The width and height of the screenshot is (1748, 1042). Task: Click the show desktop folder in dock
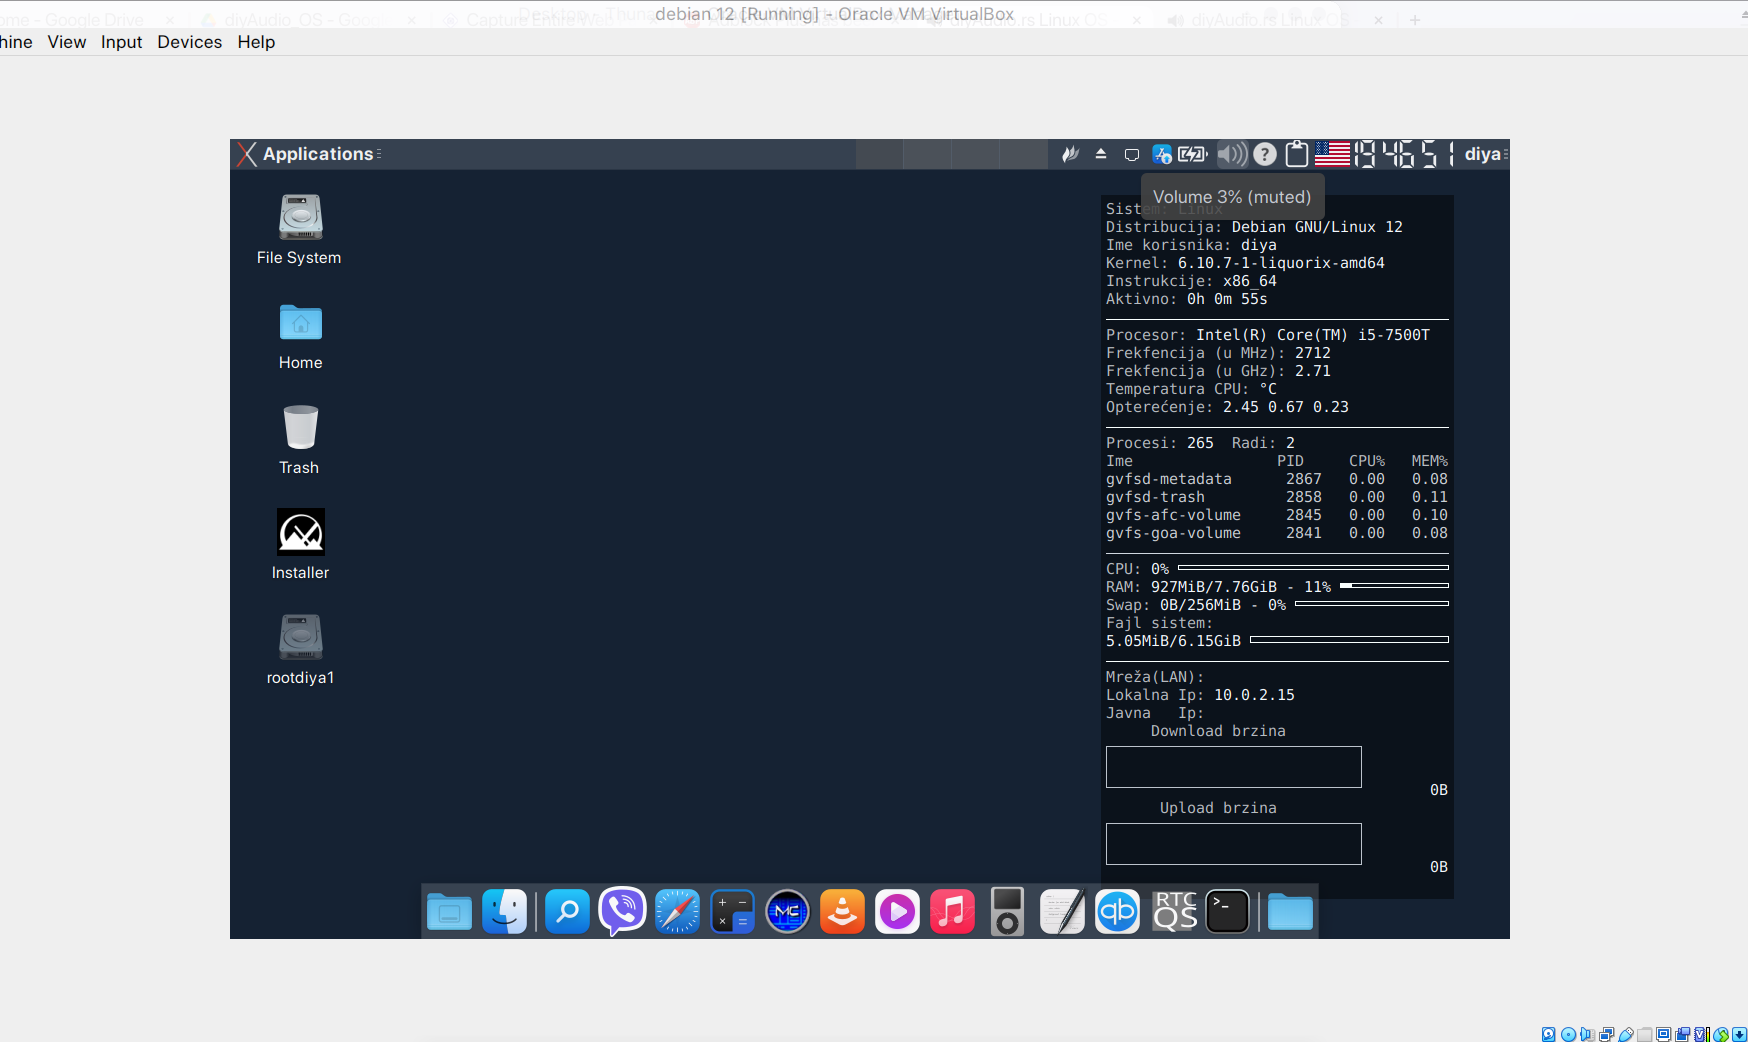coord(449,912)
